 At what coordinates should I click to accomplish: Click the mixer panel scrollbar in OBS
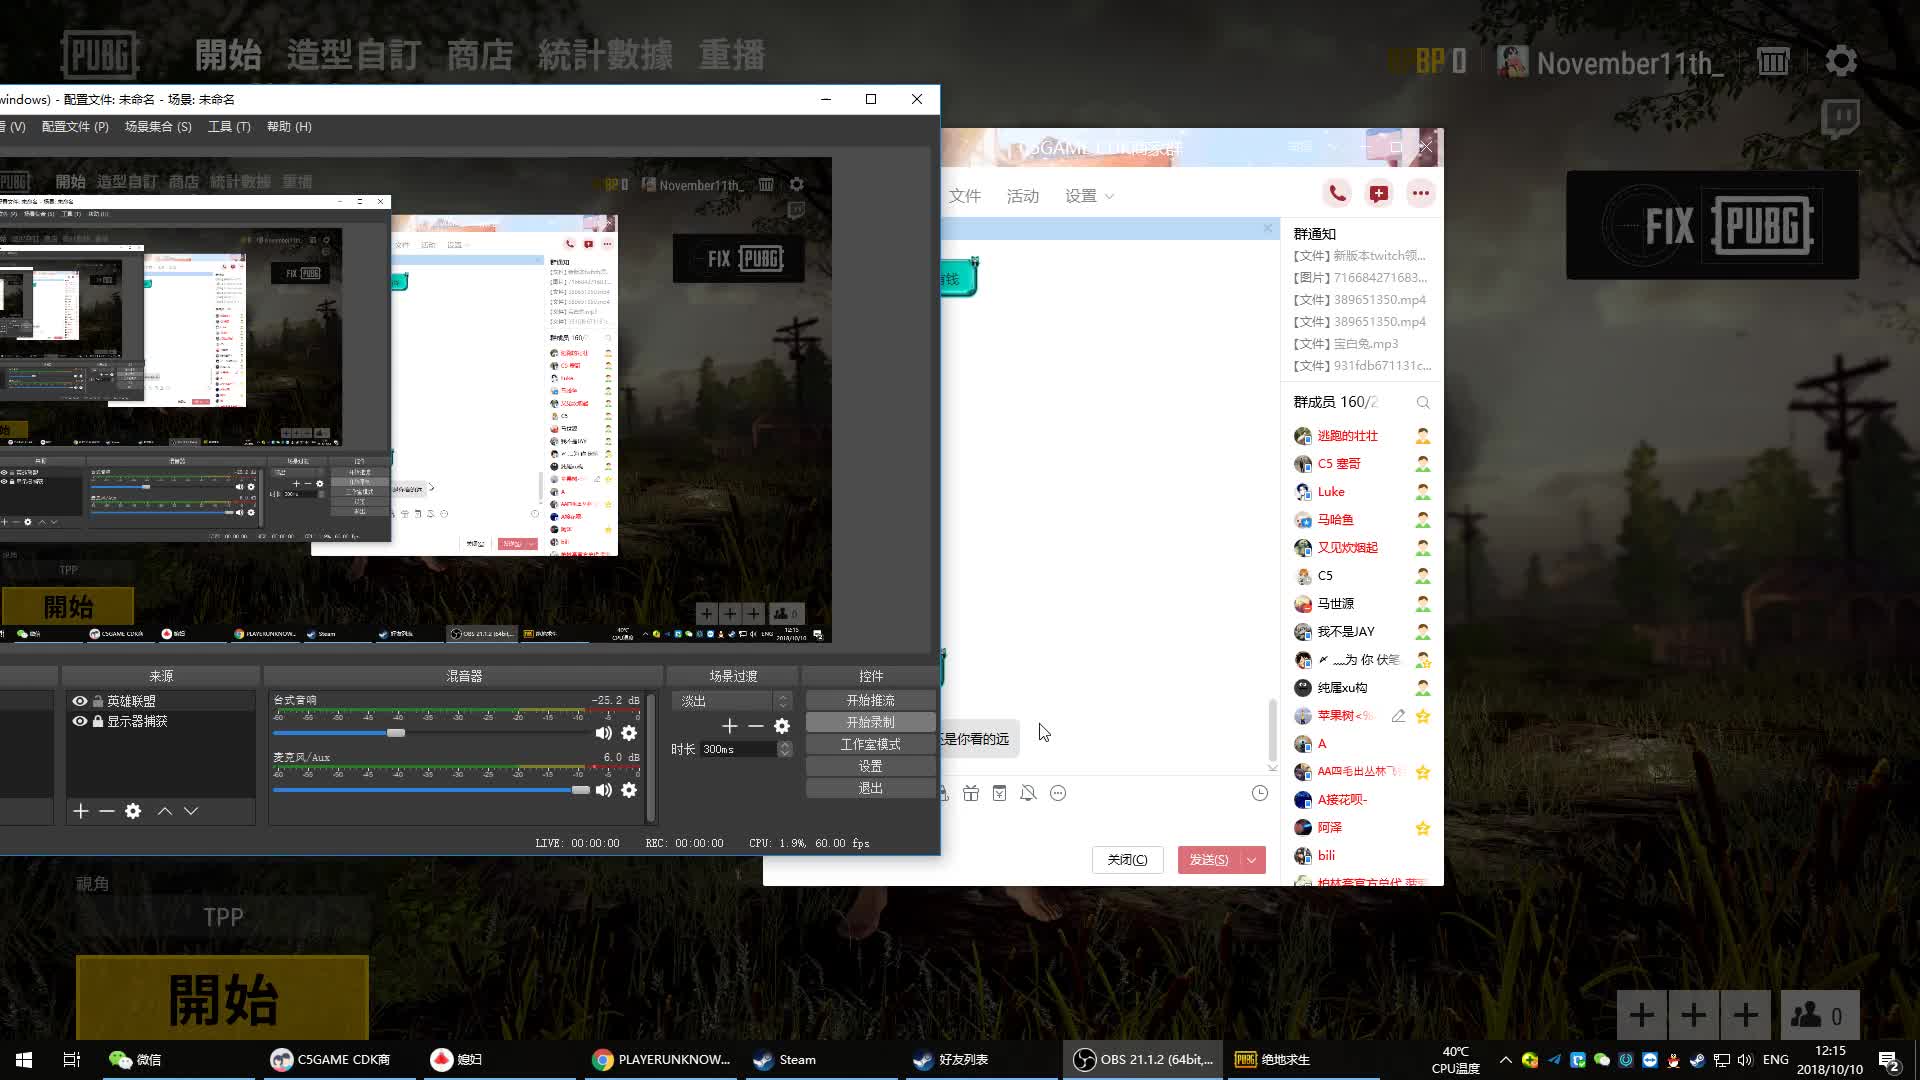click(x=651, y=757)
